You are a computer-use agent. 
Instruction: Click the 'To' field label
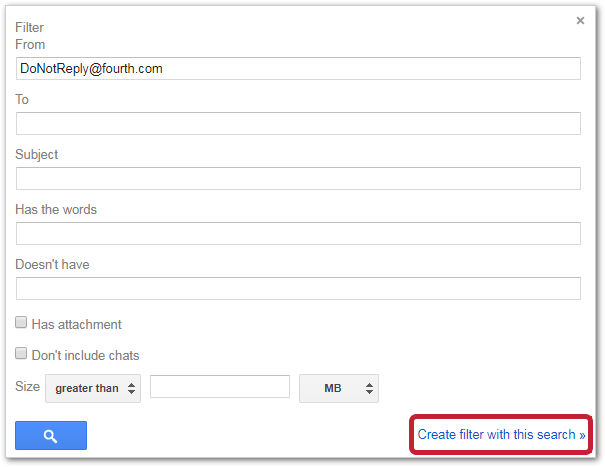[23, 99]
